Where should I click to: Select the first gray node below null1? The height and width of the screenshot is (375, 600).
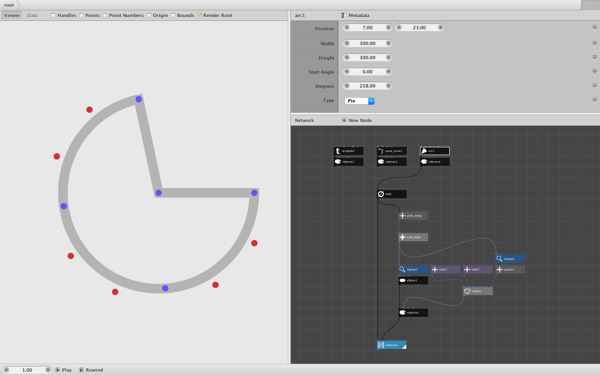[x=413, y=216]
